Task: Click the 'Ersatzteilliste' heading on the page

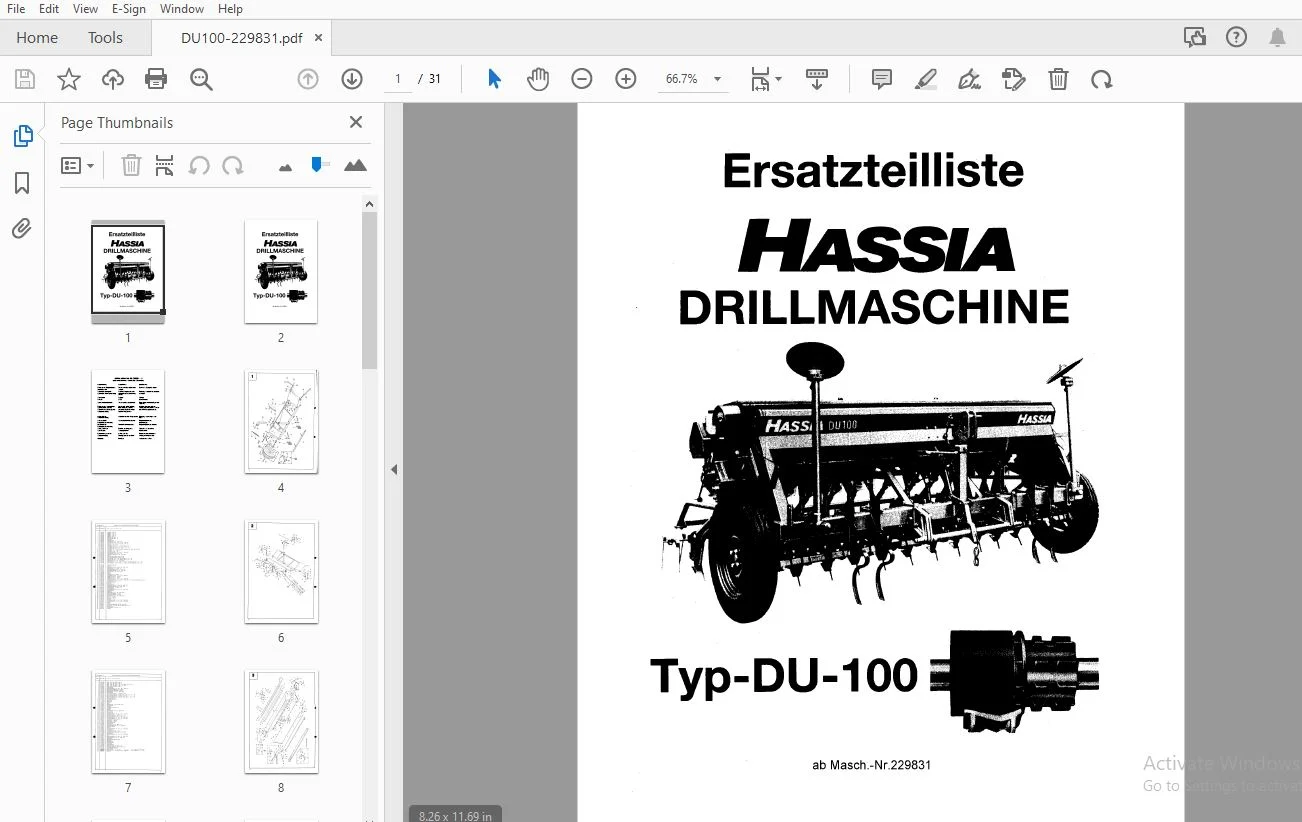Action: coord(873,170)
